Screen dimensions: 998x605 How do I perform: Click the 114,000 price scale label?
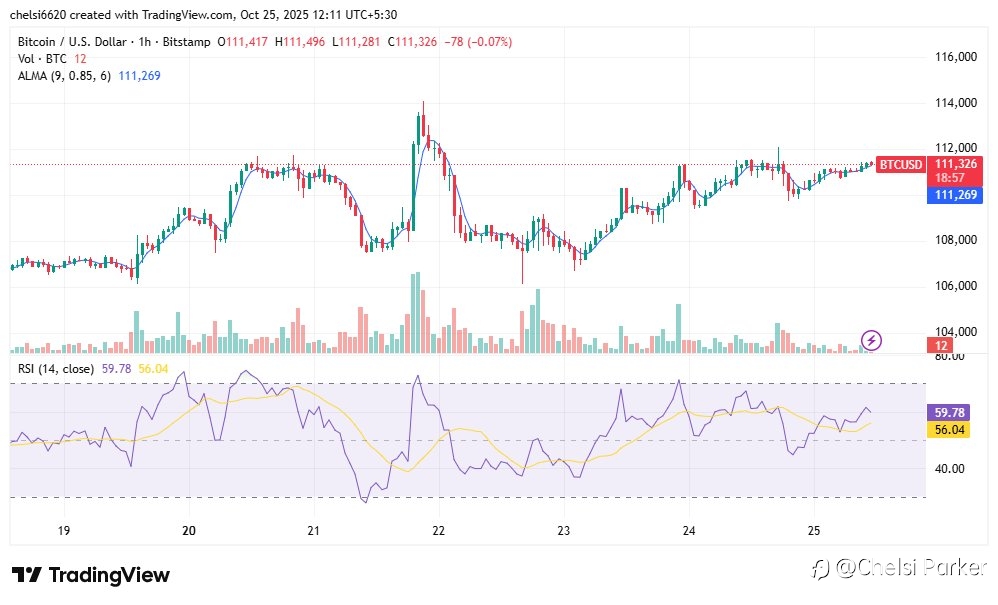click(955, 102)
